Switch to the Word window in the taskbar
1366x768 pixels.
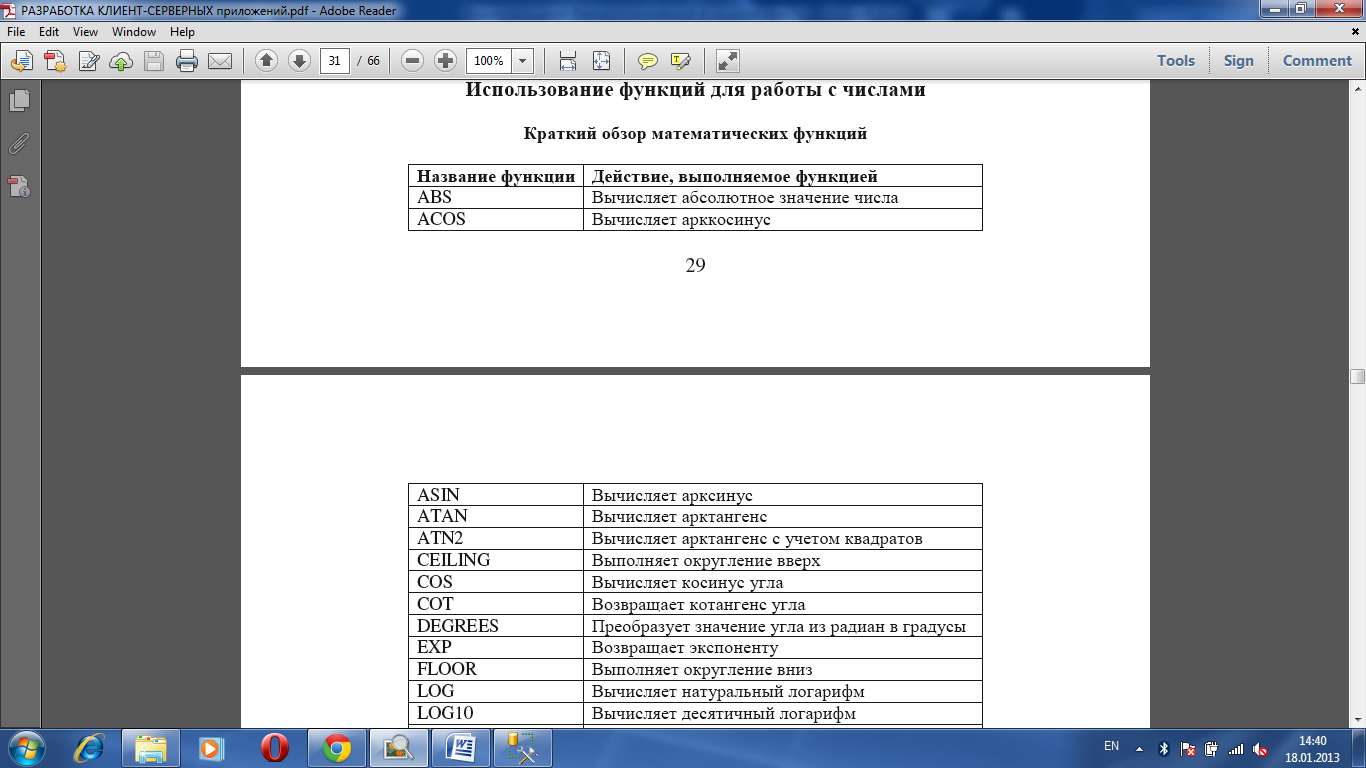tap(461, 748)
